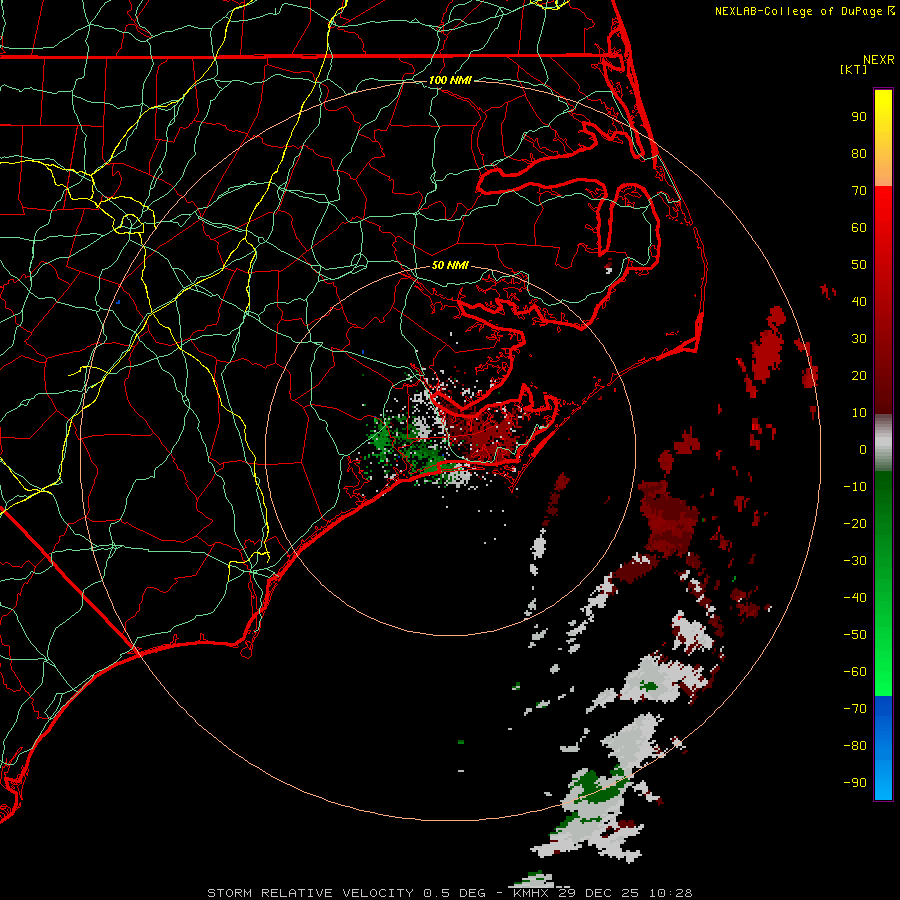Image resolution: width=900 pixels, height=900 pixels.
Task: Click the 80 value on the velocity scale
Action: tap(859, 154)
